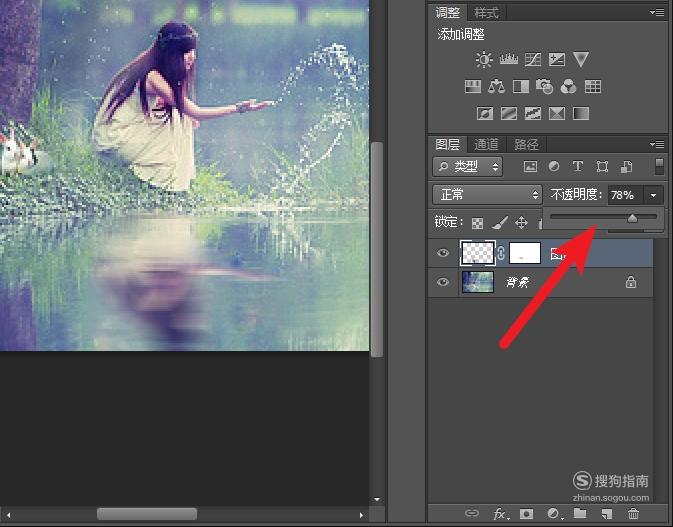Open the adjustments panel flyout menu
Image resolution: width=673 pixels, height=527 pixels.
657,12
